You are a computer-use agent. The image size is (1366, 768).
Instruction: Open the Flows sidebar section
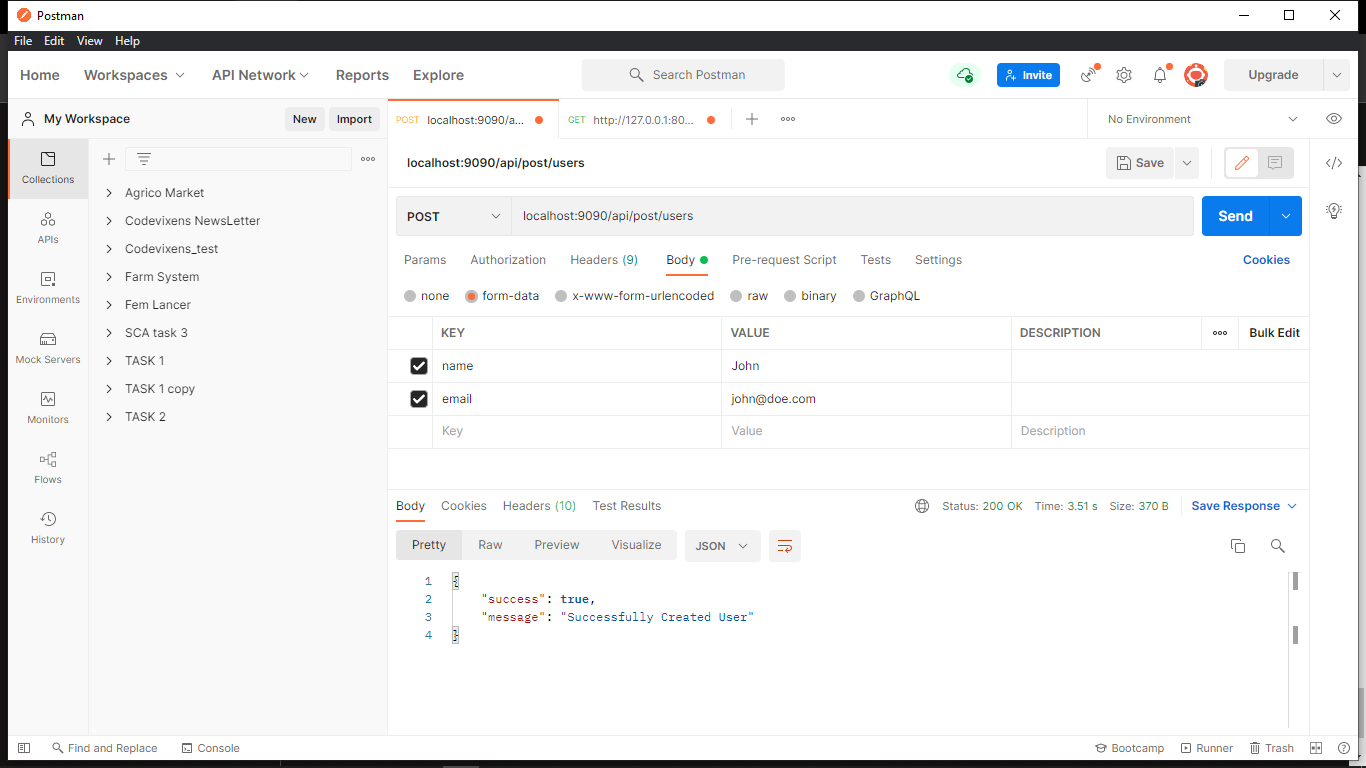[48, 468]
